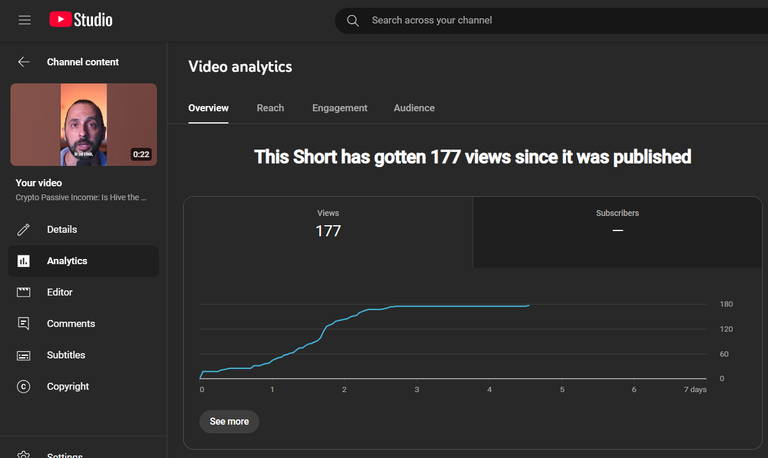
Task: Click the Settings gear icon
Action: point(24,455)
